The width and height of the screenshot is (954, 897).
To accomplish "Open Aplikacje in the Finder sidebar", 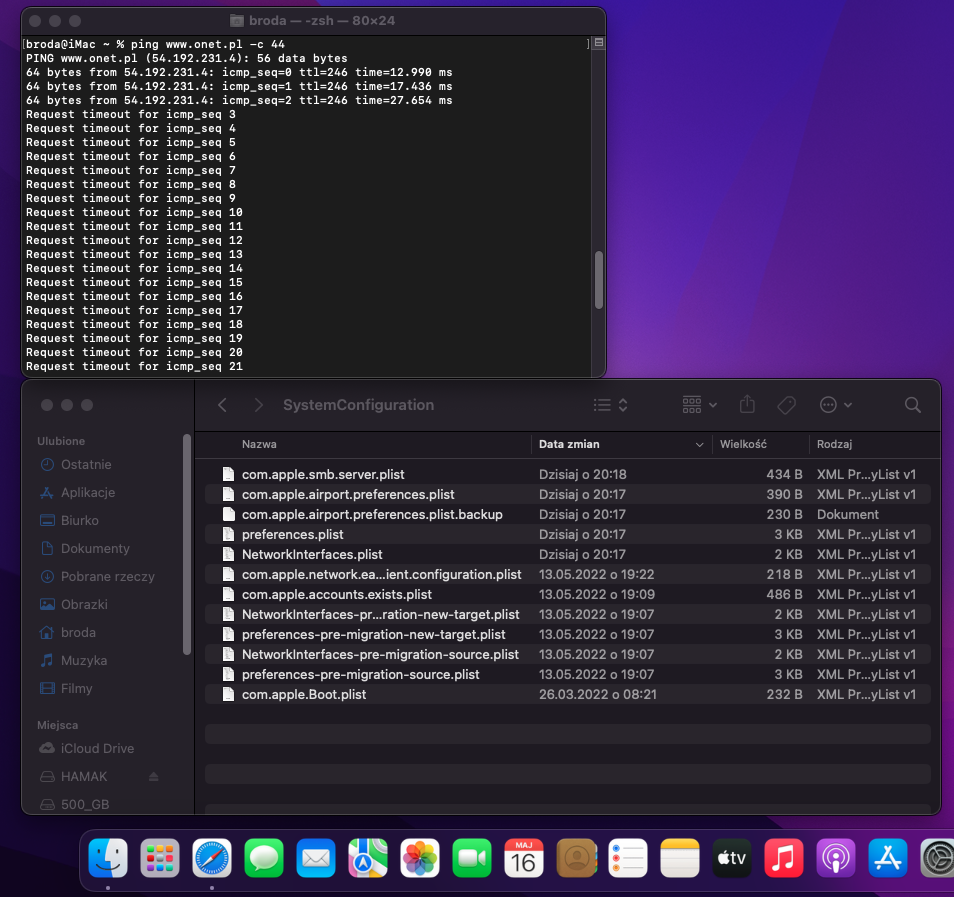I will [88, 492].
